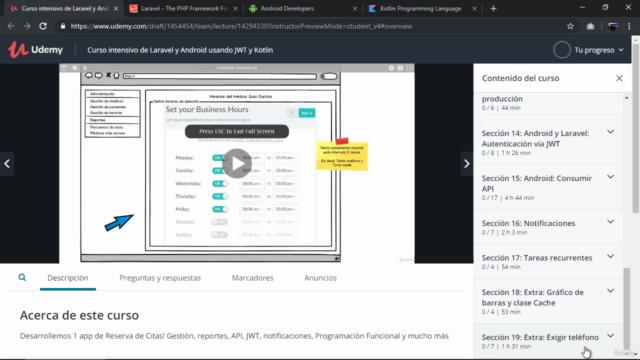
Task: Reload the page
Action: 43,26
